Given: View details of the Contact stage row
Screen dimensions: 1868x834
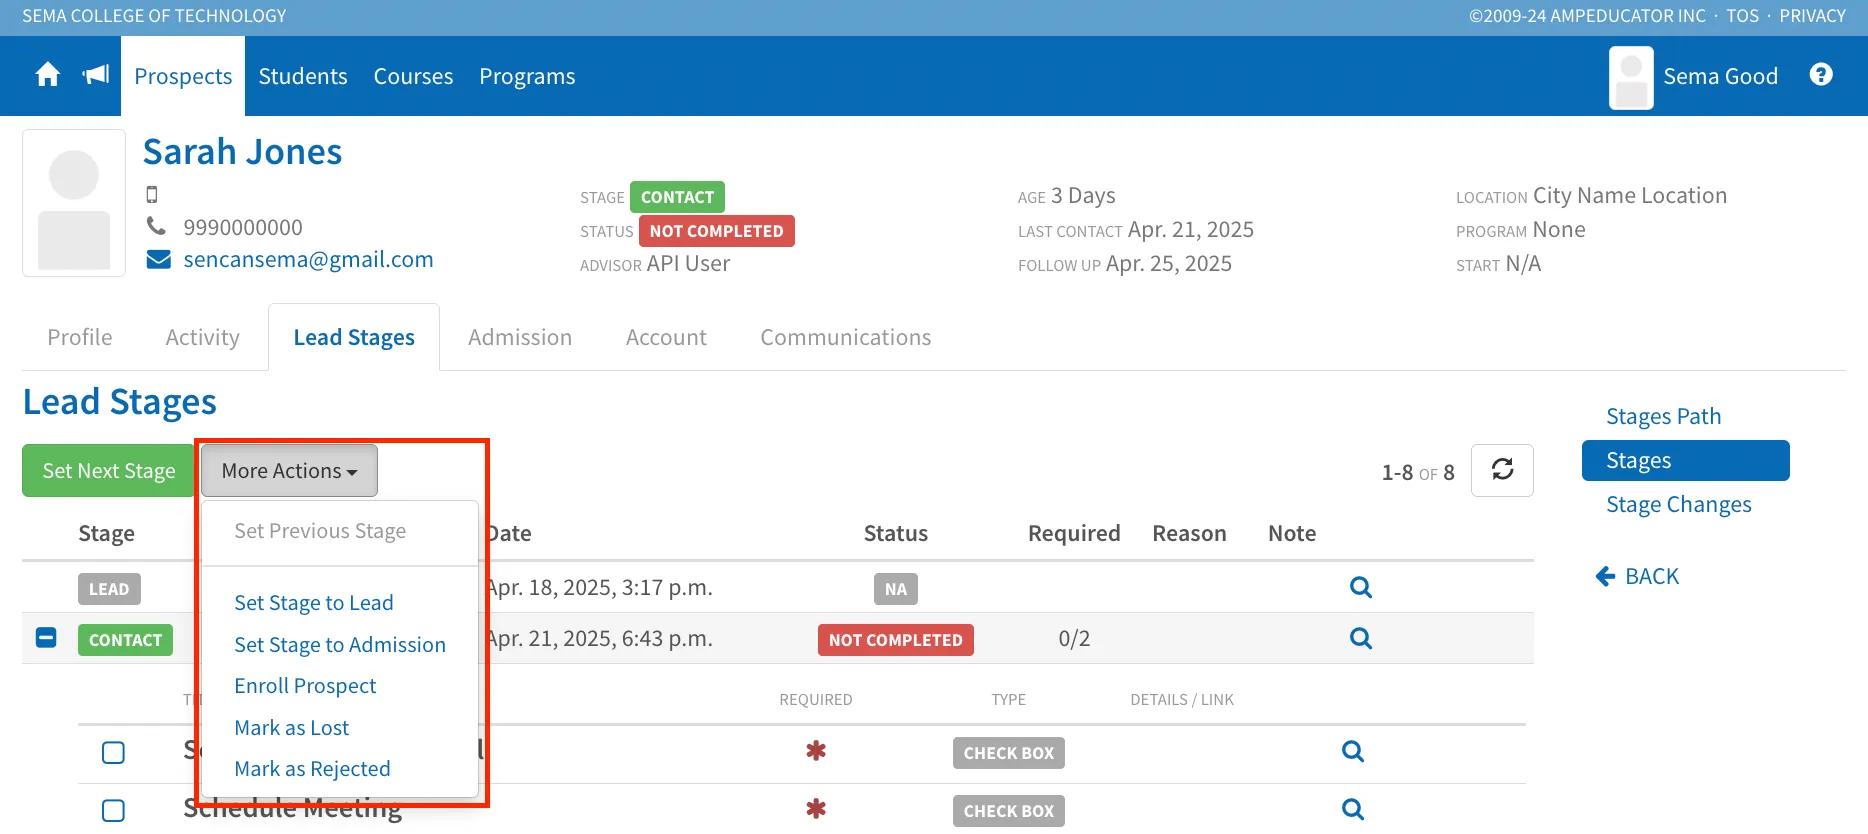Looking at the screenshot, I should coord(1360,638).
